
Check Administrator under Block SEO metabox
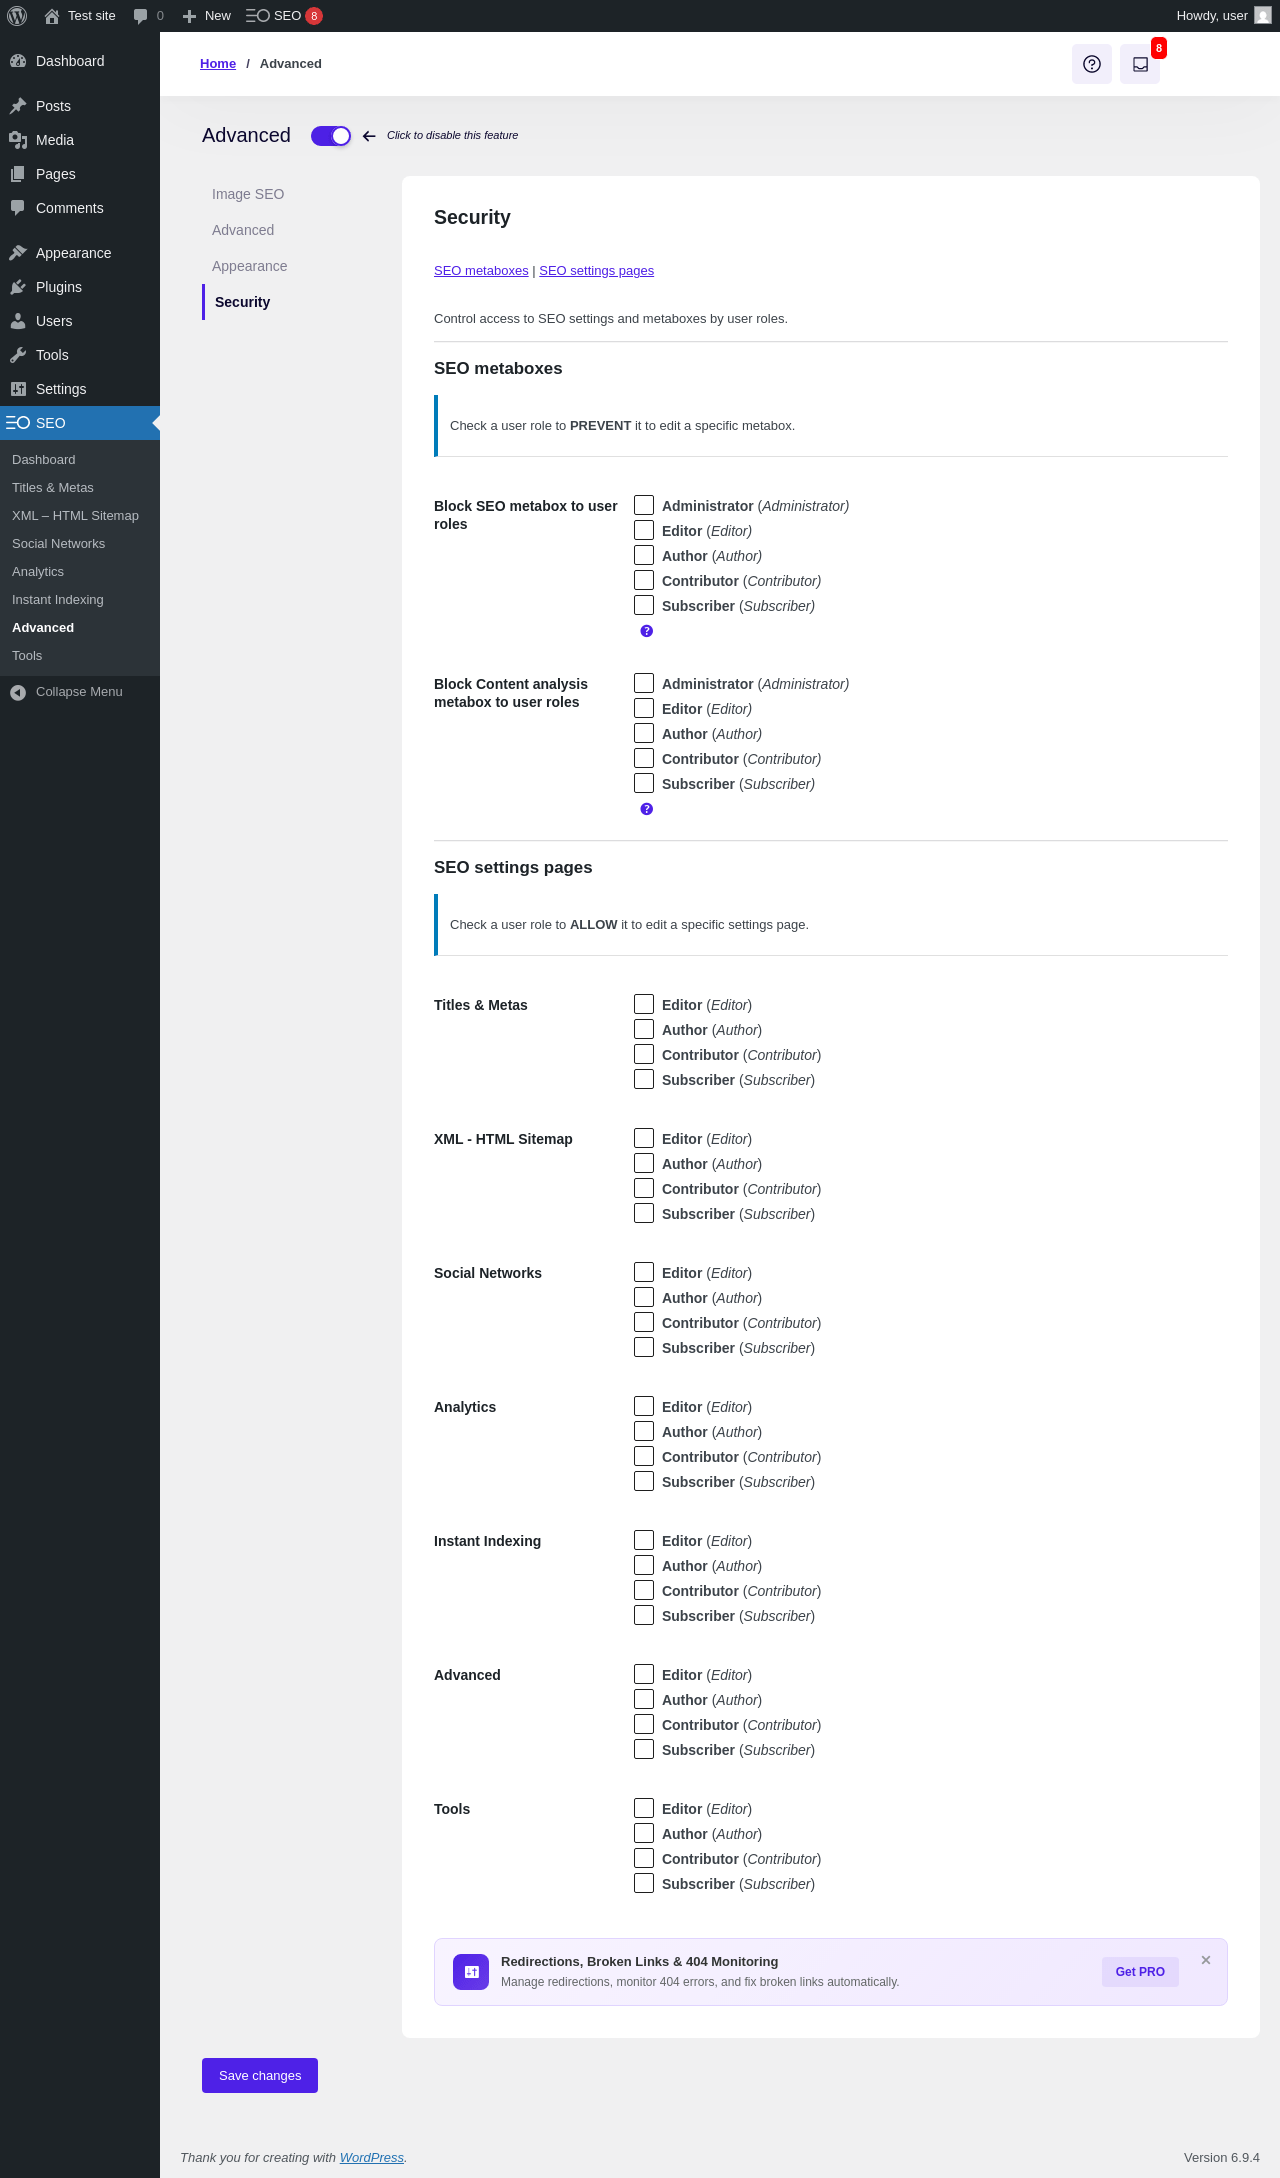pyautogui.click(x=644, y=506)
